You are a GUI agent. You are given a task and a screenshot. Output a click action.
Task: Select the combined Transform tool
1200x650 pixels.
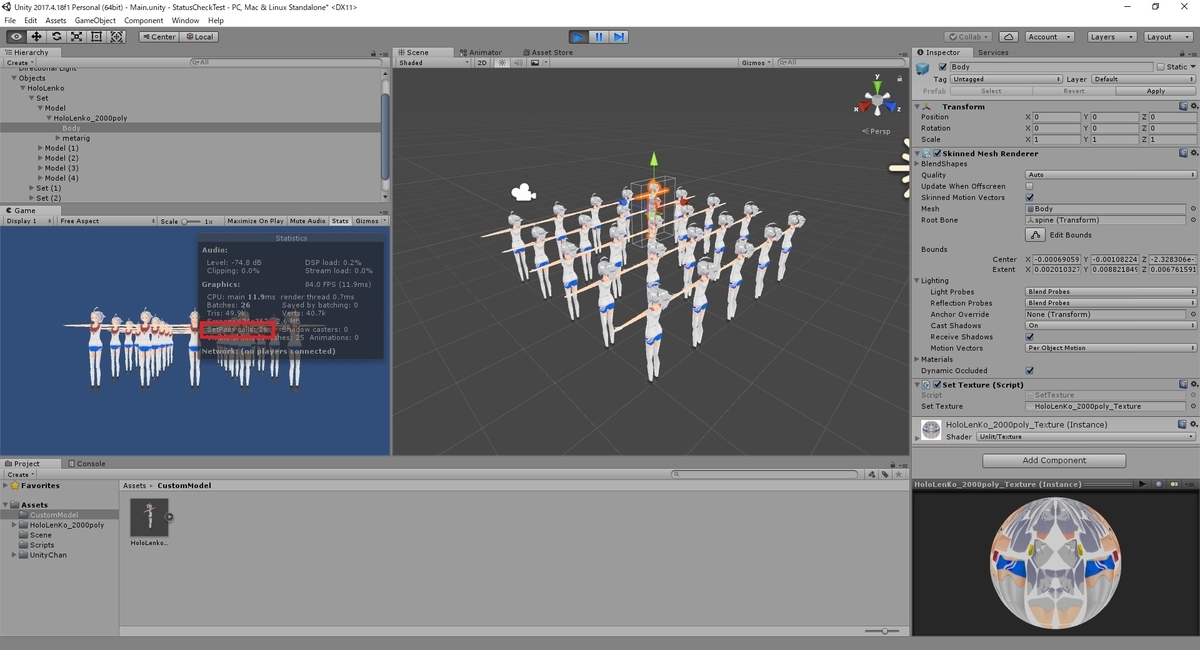coord(117,37)
